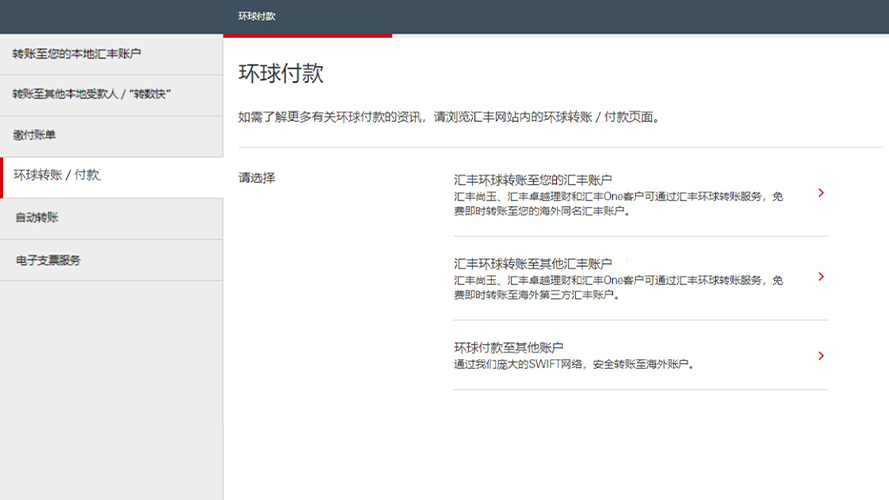Viewport: 889px width, 500px height.
Task: Click chevron next to 环球付款至其他账户
Action: (821, 355)
